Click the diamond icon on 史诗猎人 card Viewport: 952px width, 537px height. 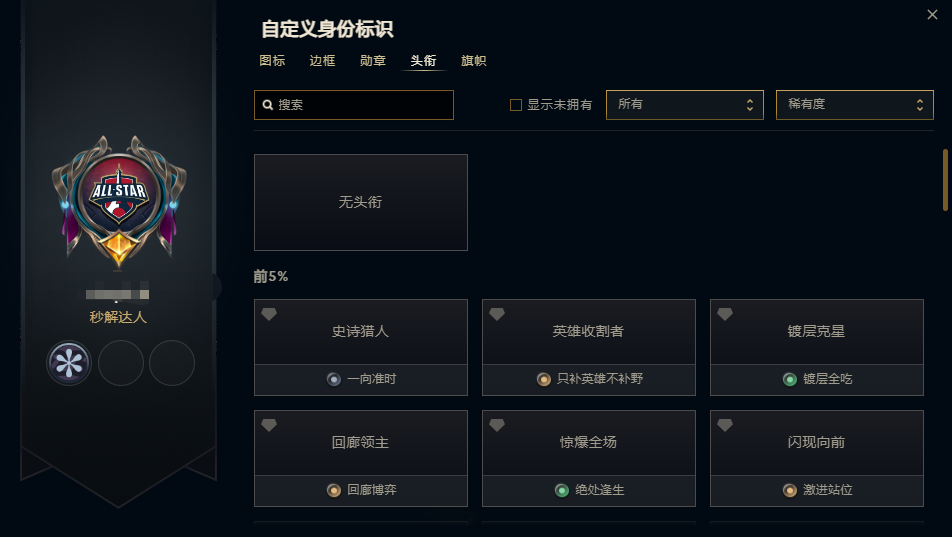(269, 314)
